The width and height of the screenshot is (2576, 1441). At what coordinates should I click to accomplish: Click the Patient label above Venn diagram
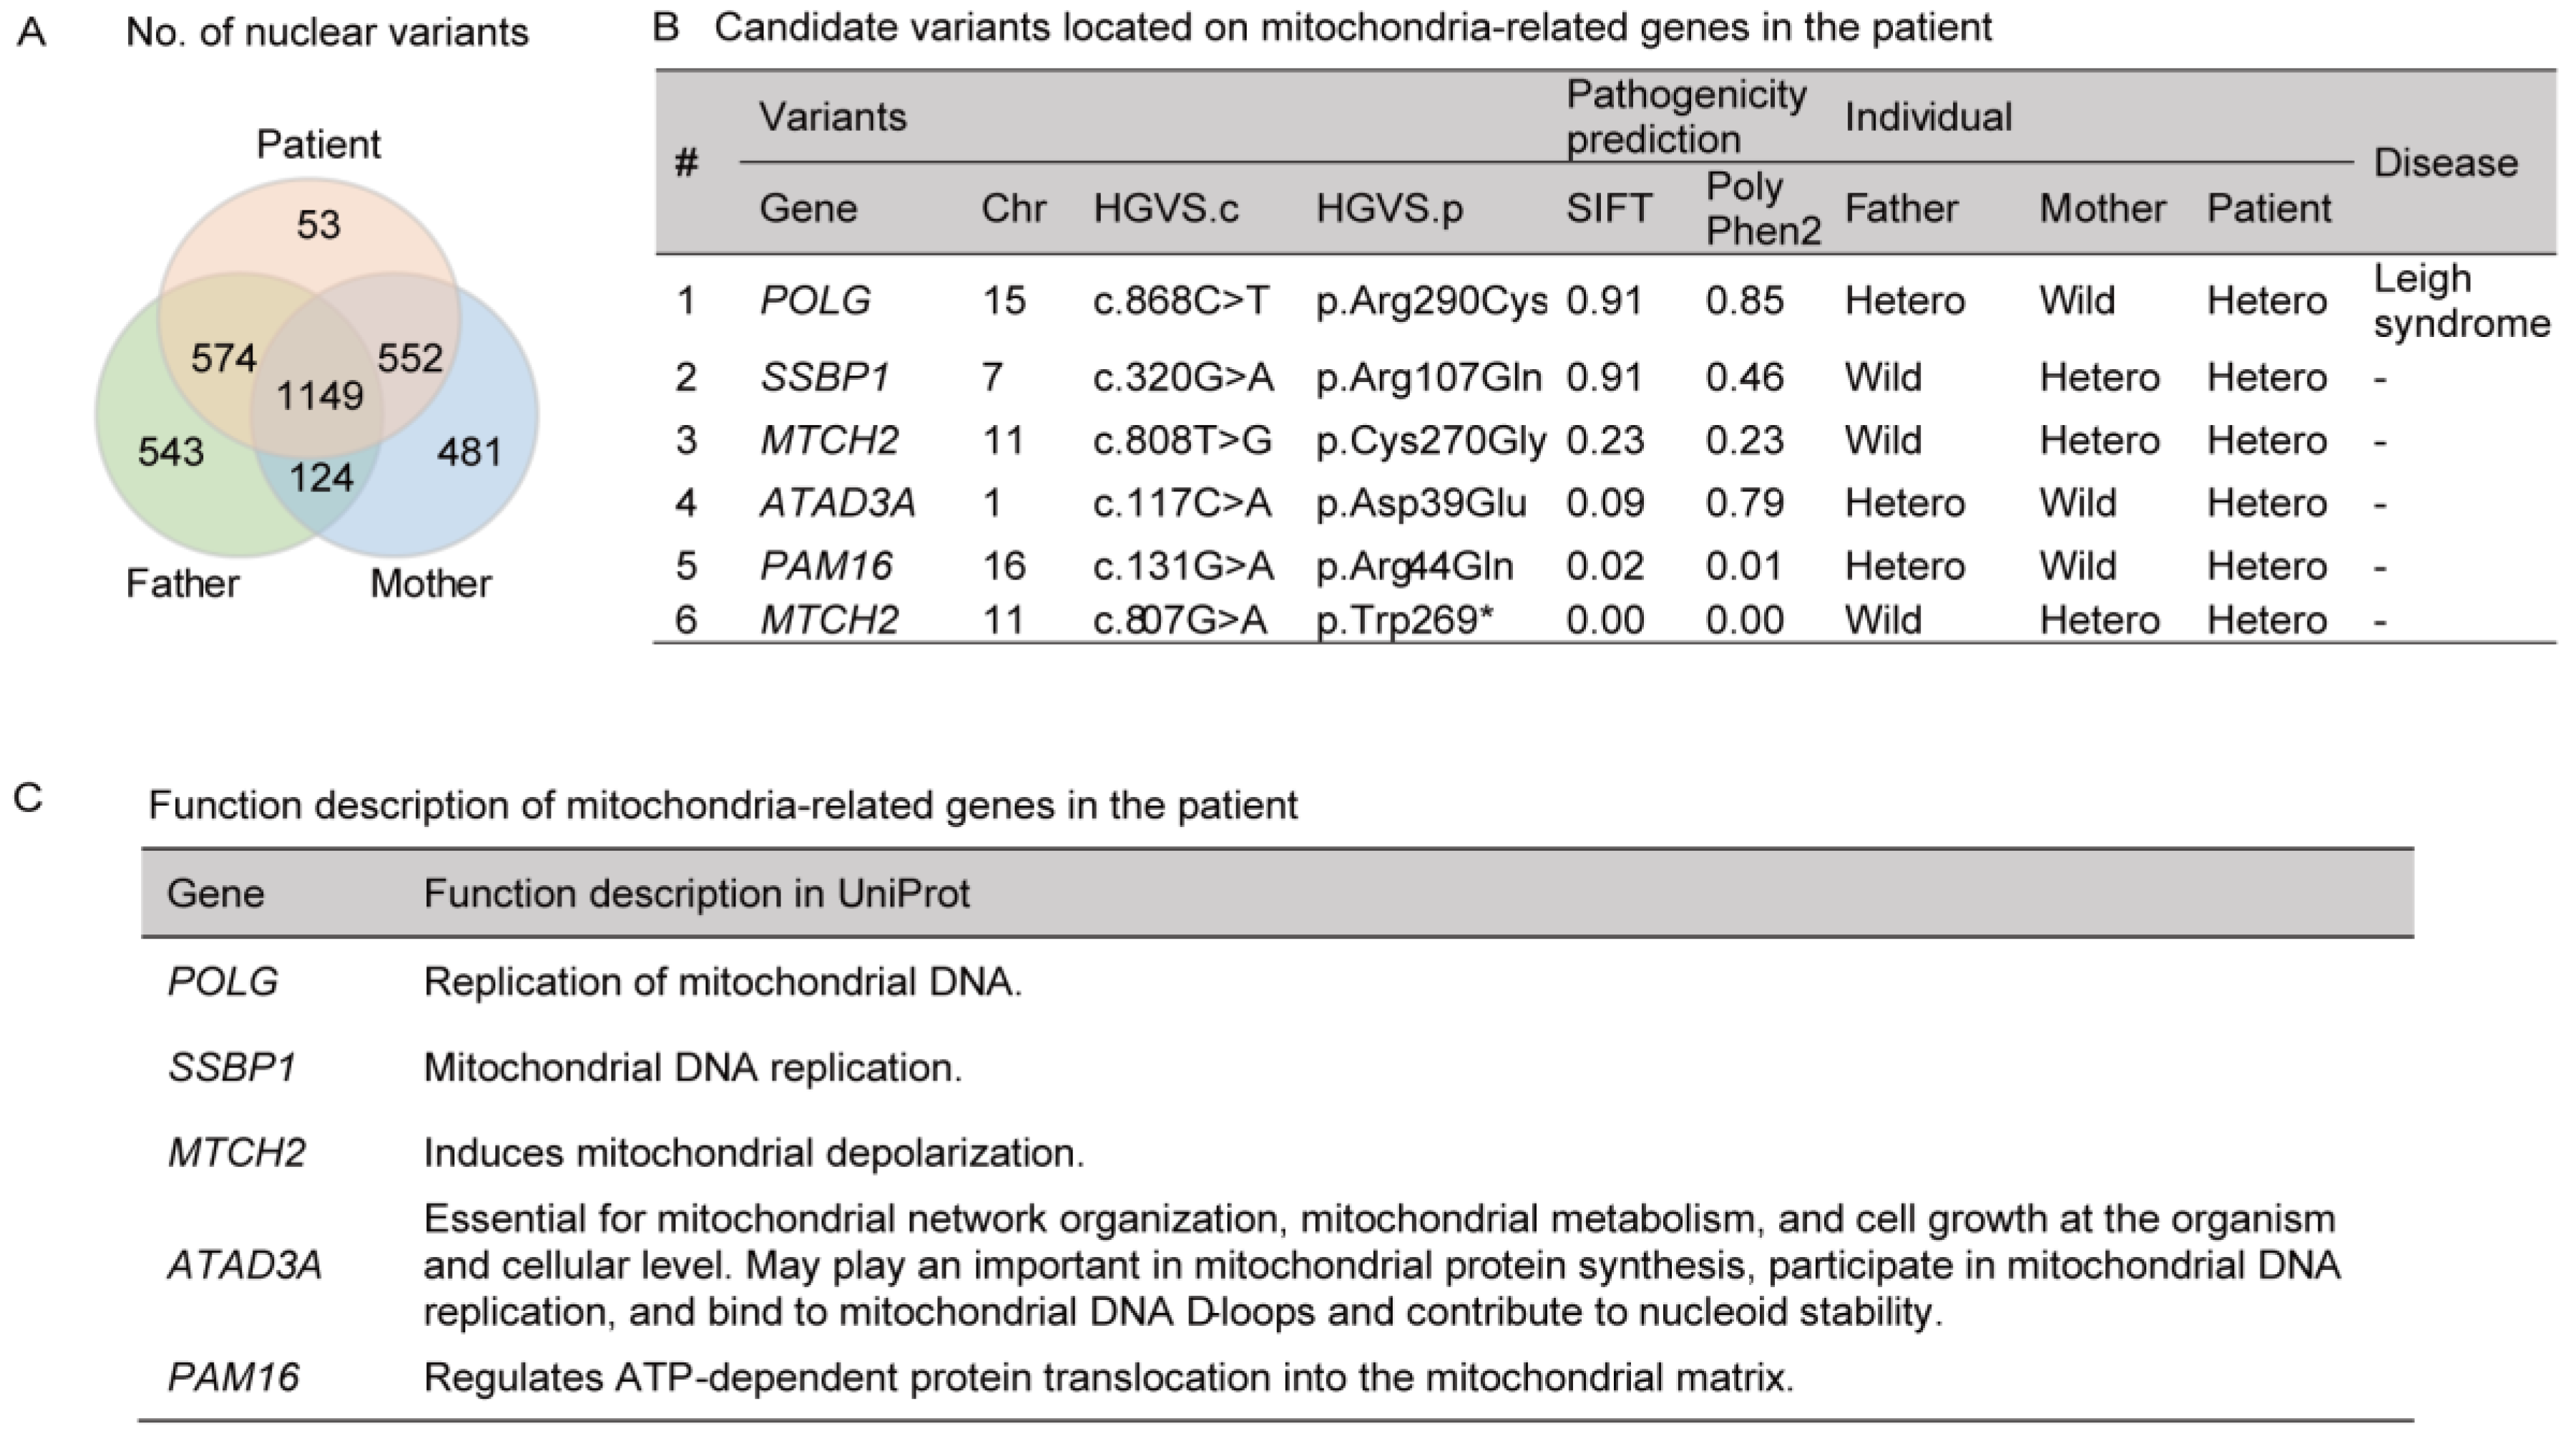click(318, 144)
